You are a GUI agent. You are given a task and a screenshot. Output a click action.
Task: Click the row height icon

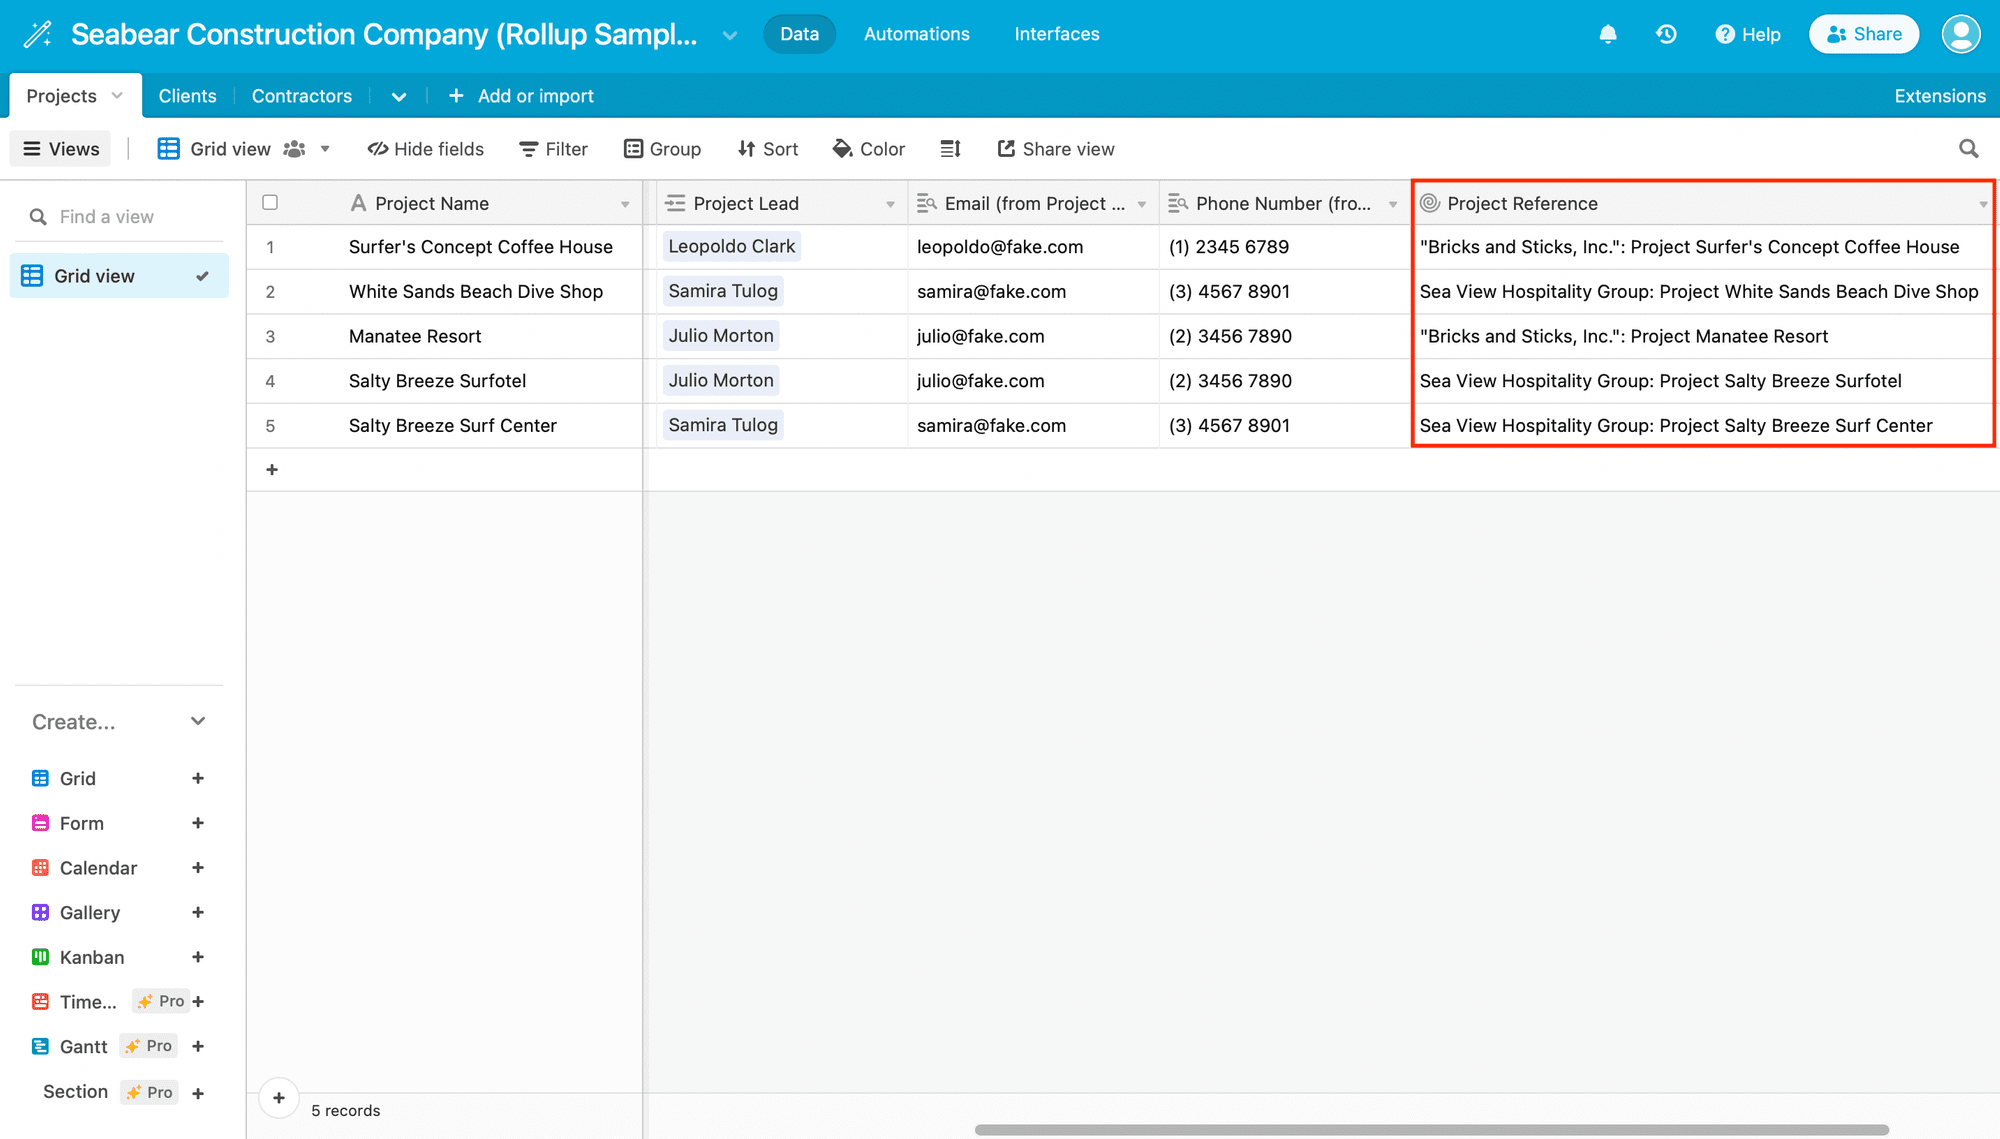click(950, 149)
